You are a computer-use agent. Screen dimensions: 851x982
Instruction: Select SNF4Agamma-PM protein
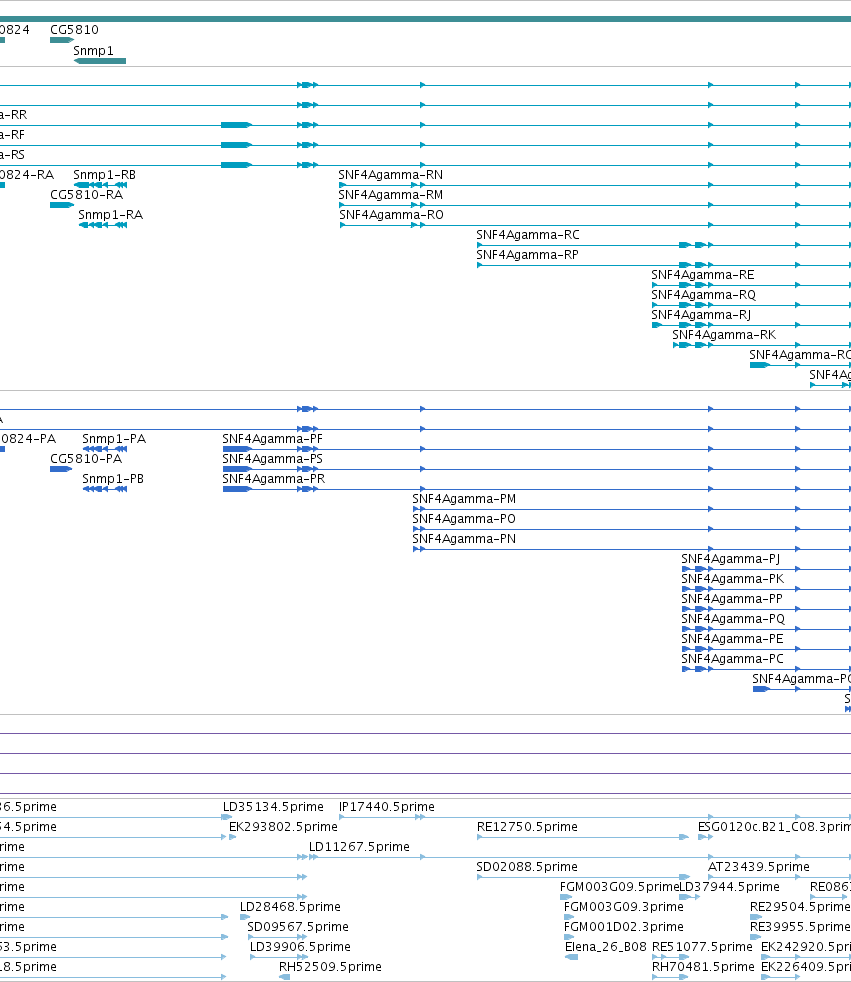[464, 499]
